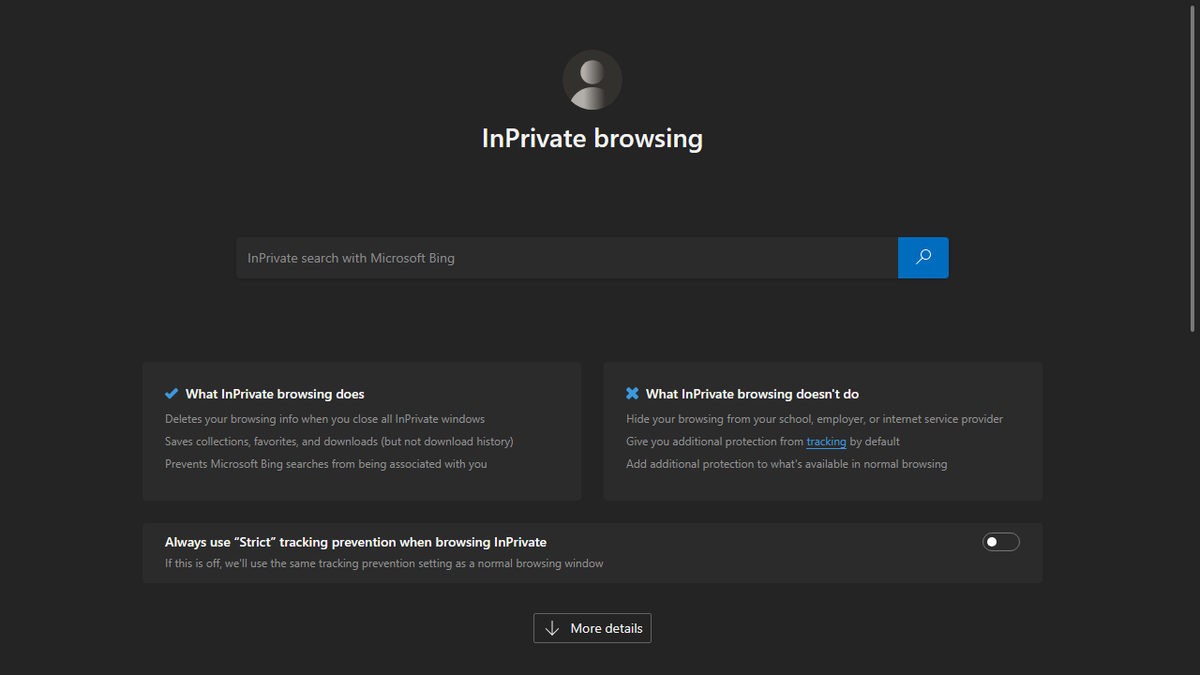Click the InPrivate search input field
1200x675 pixels.
point(560,257)
